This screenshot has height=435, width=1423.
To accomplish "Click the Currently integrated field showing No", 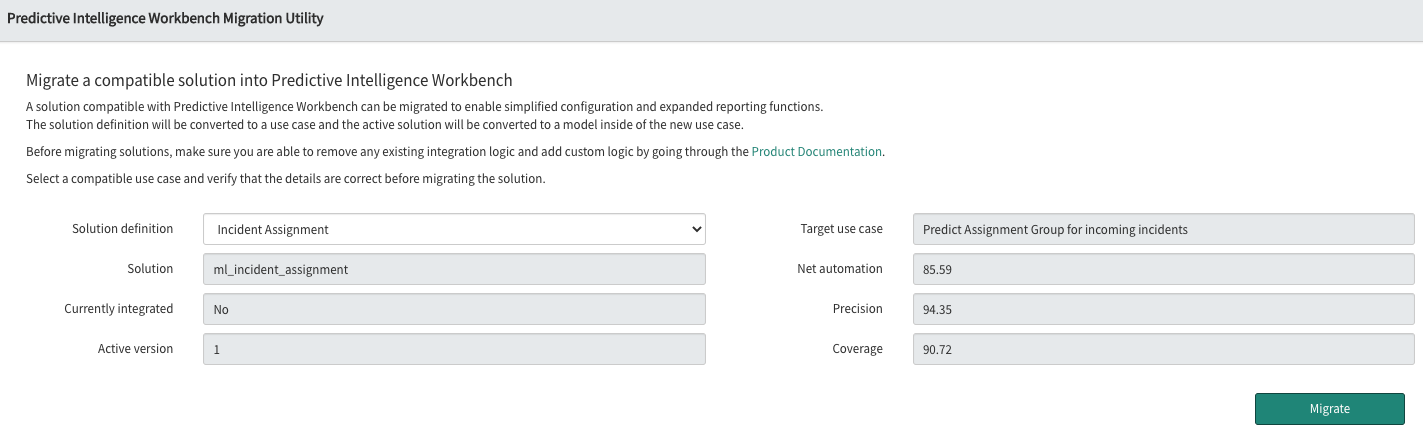I will coord(454,309).
